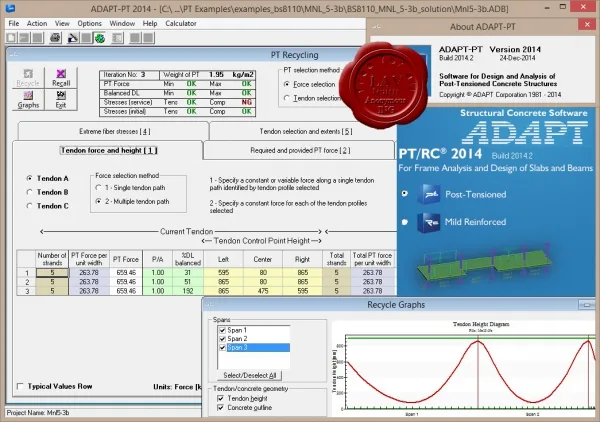Choose 2 - Multiple tendon path
The image size is (600, 422).
click(98, 201)
